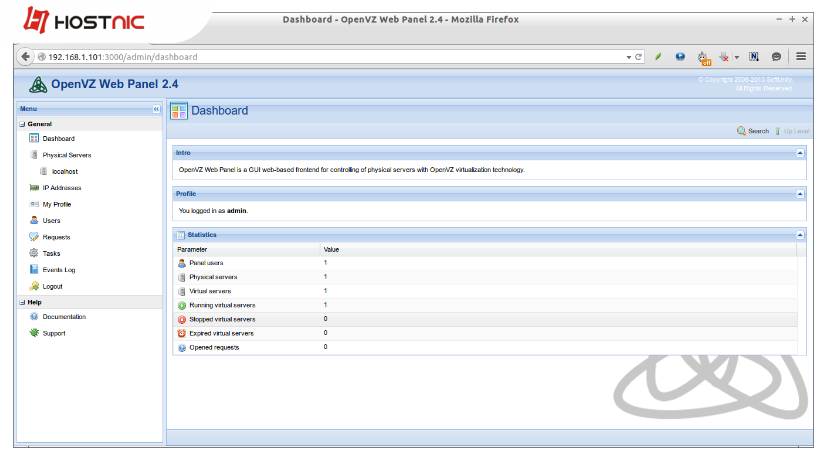Click the Value column header
This screenshot has height=457, width=826.
coord(558,250)
